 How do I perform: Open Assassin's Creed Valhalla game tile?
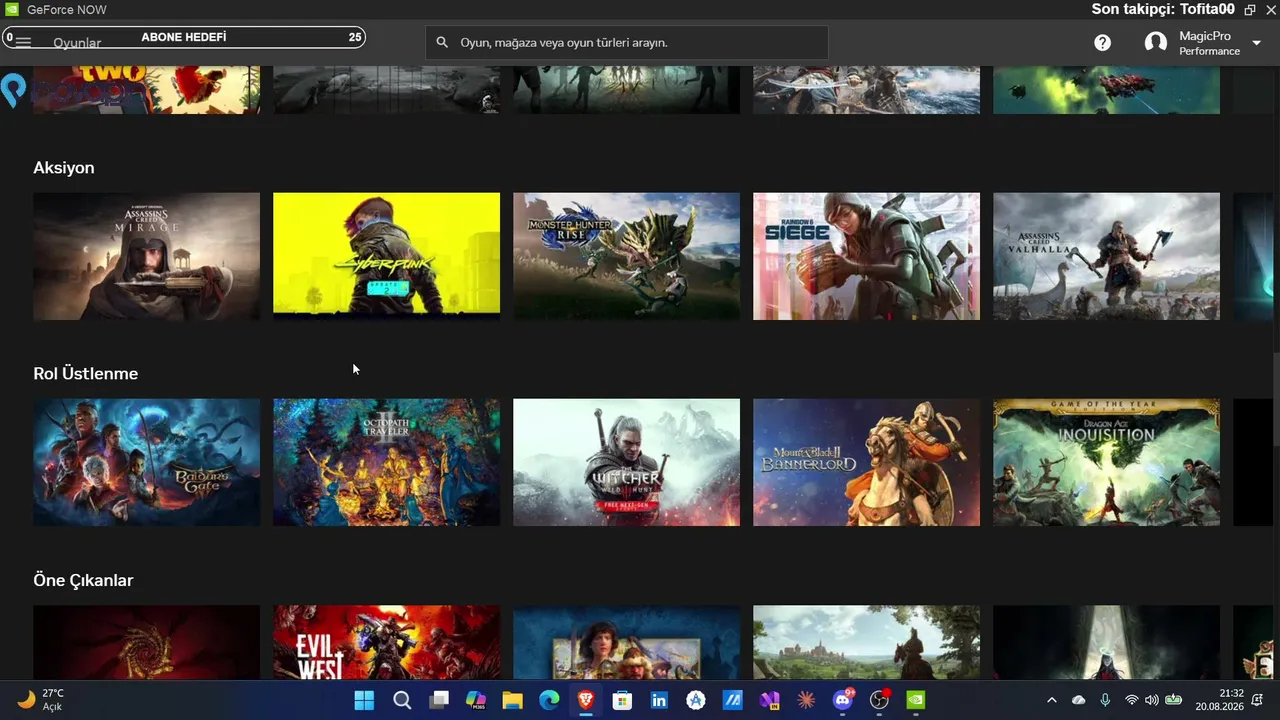click(x=1106, y=256)
